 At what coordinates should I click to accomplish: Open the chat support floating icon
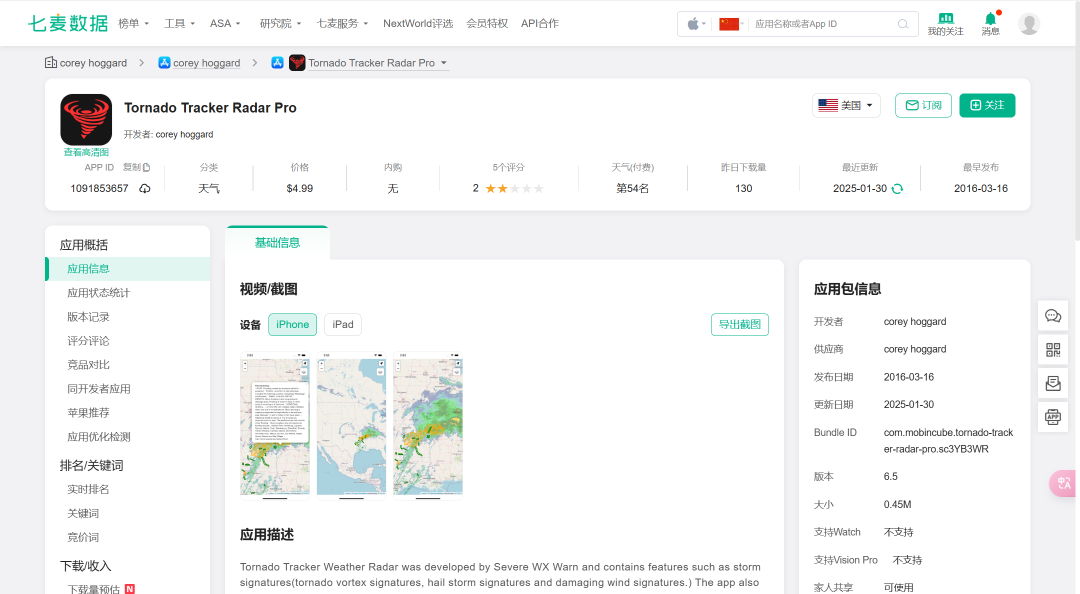(x=1053, y=316)
